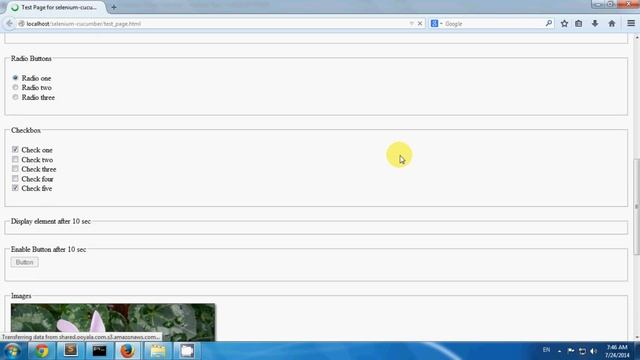Click the page vertical scrollbar thumb
Viewport: 640px width, 360px height.
tap(636, 207)
